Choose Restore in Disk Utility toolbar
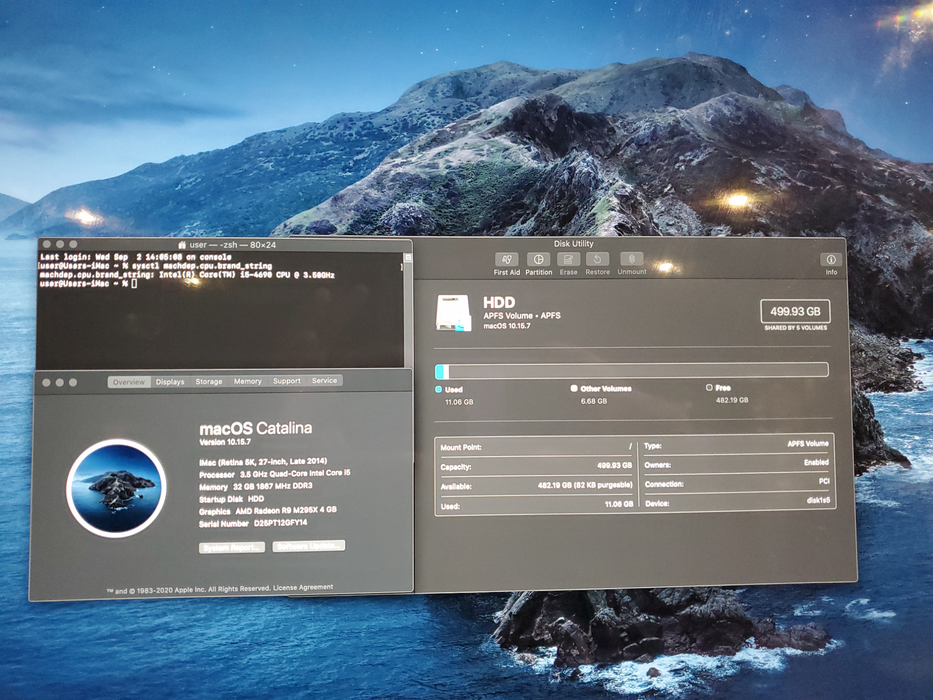 (x=597, y=264)
